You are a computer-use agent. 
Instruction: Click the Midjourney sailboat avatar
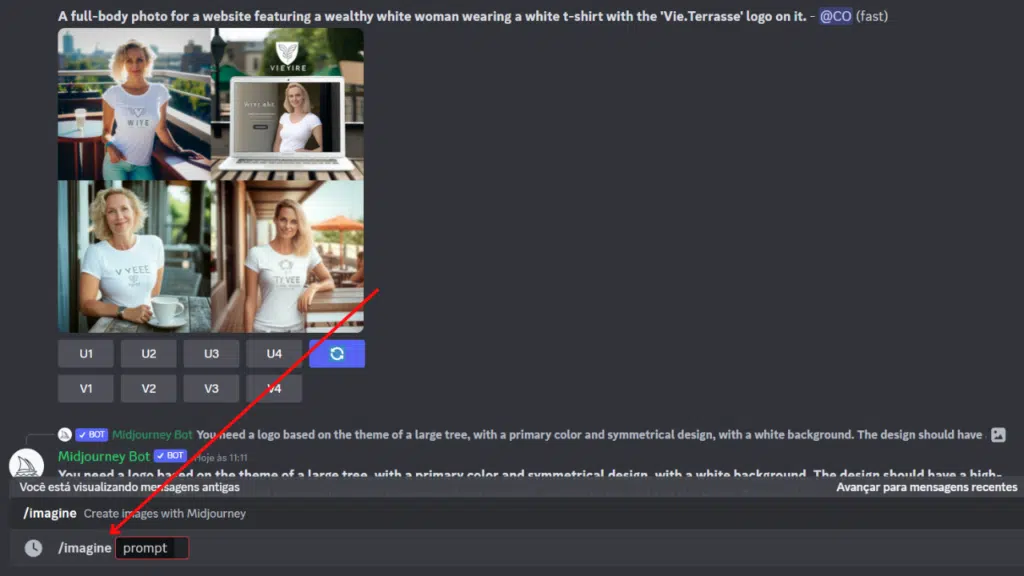click(26, 466)
